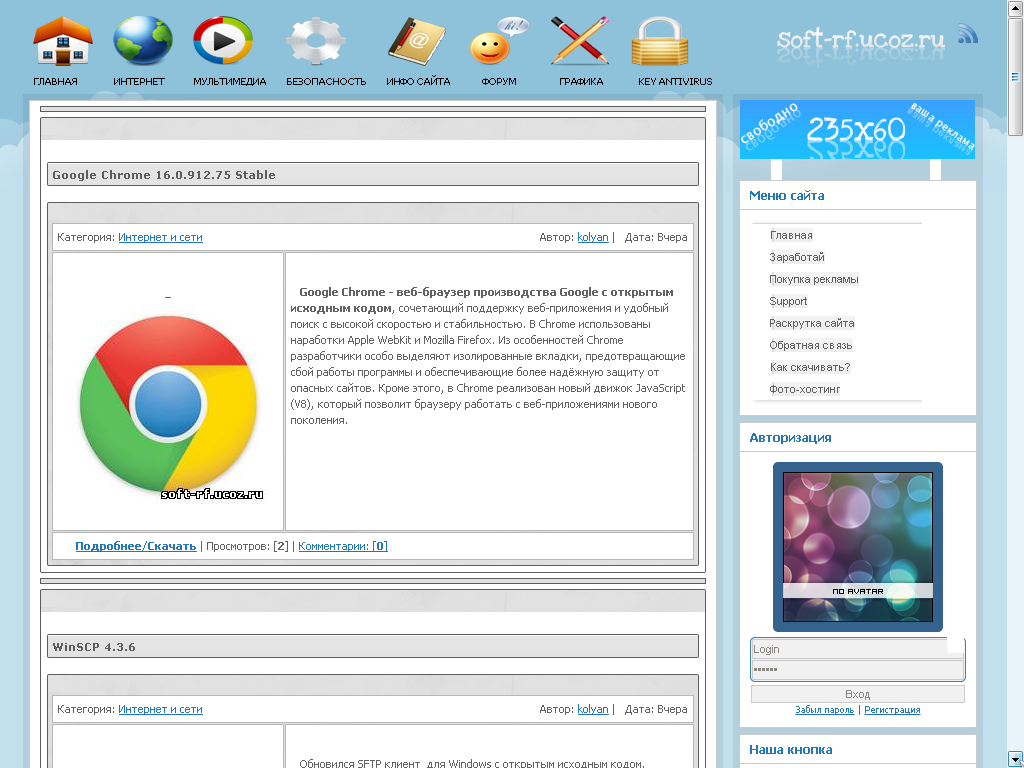Open the globe ИНТЕРНЕТ icon
Image resolution: width=1024 pixels, height=768 pixels.
(x=143, y=40)
